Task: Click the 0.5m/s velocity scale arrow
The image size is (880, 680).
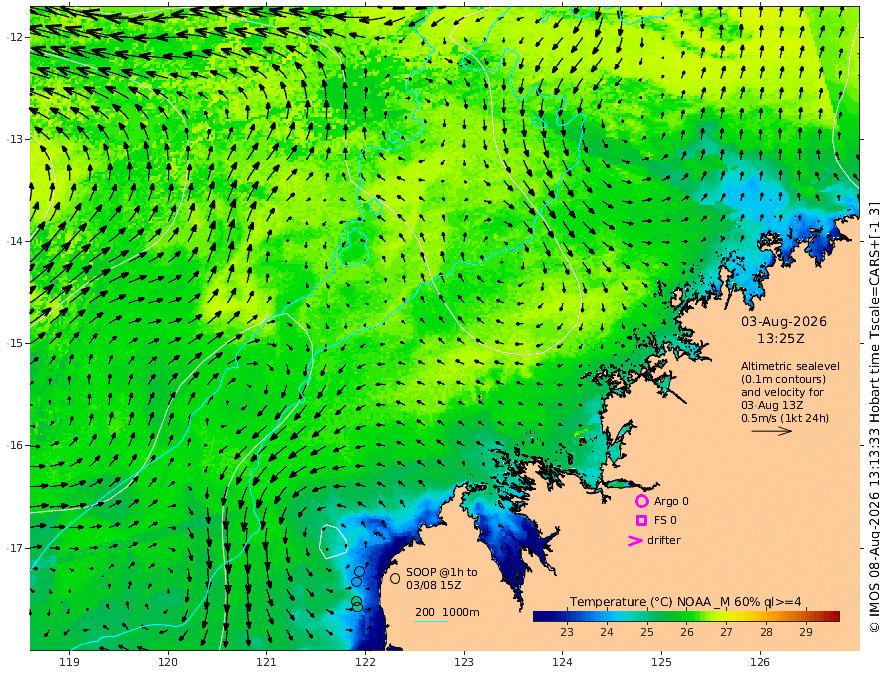Action: tap(772, 431)
